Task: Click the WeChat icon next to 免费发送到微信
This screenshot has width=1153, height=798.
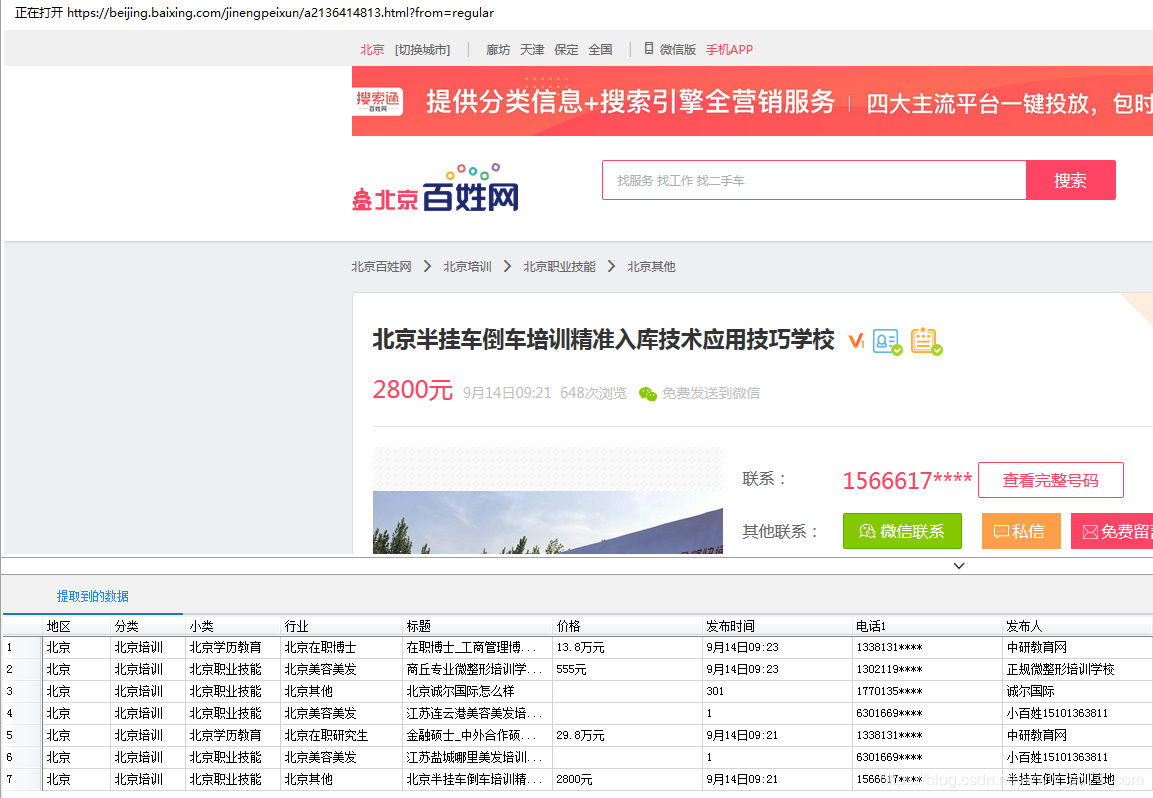Action: pyautogui.click(x=646, y=393)
